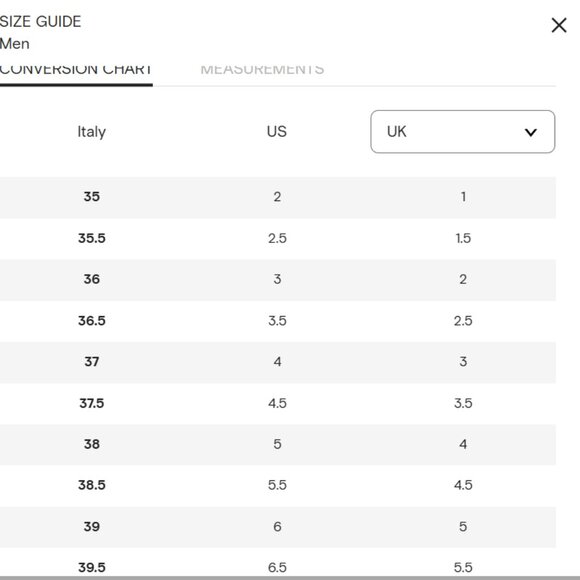Click the US column header
This screenshot has width=580, height=580.
click(277, 131)
